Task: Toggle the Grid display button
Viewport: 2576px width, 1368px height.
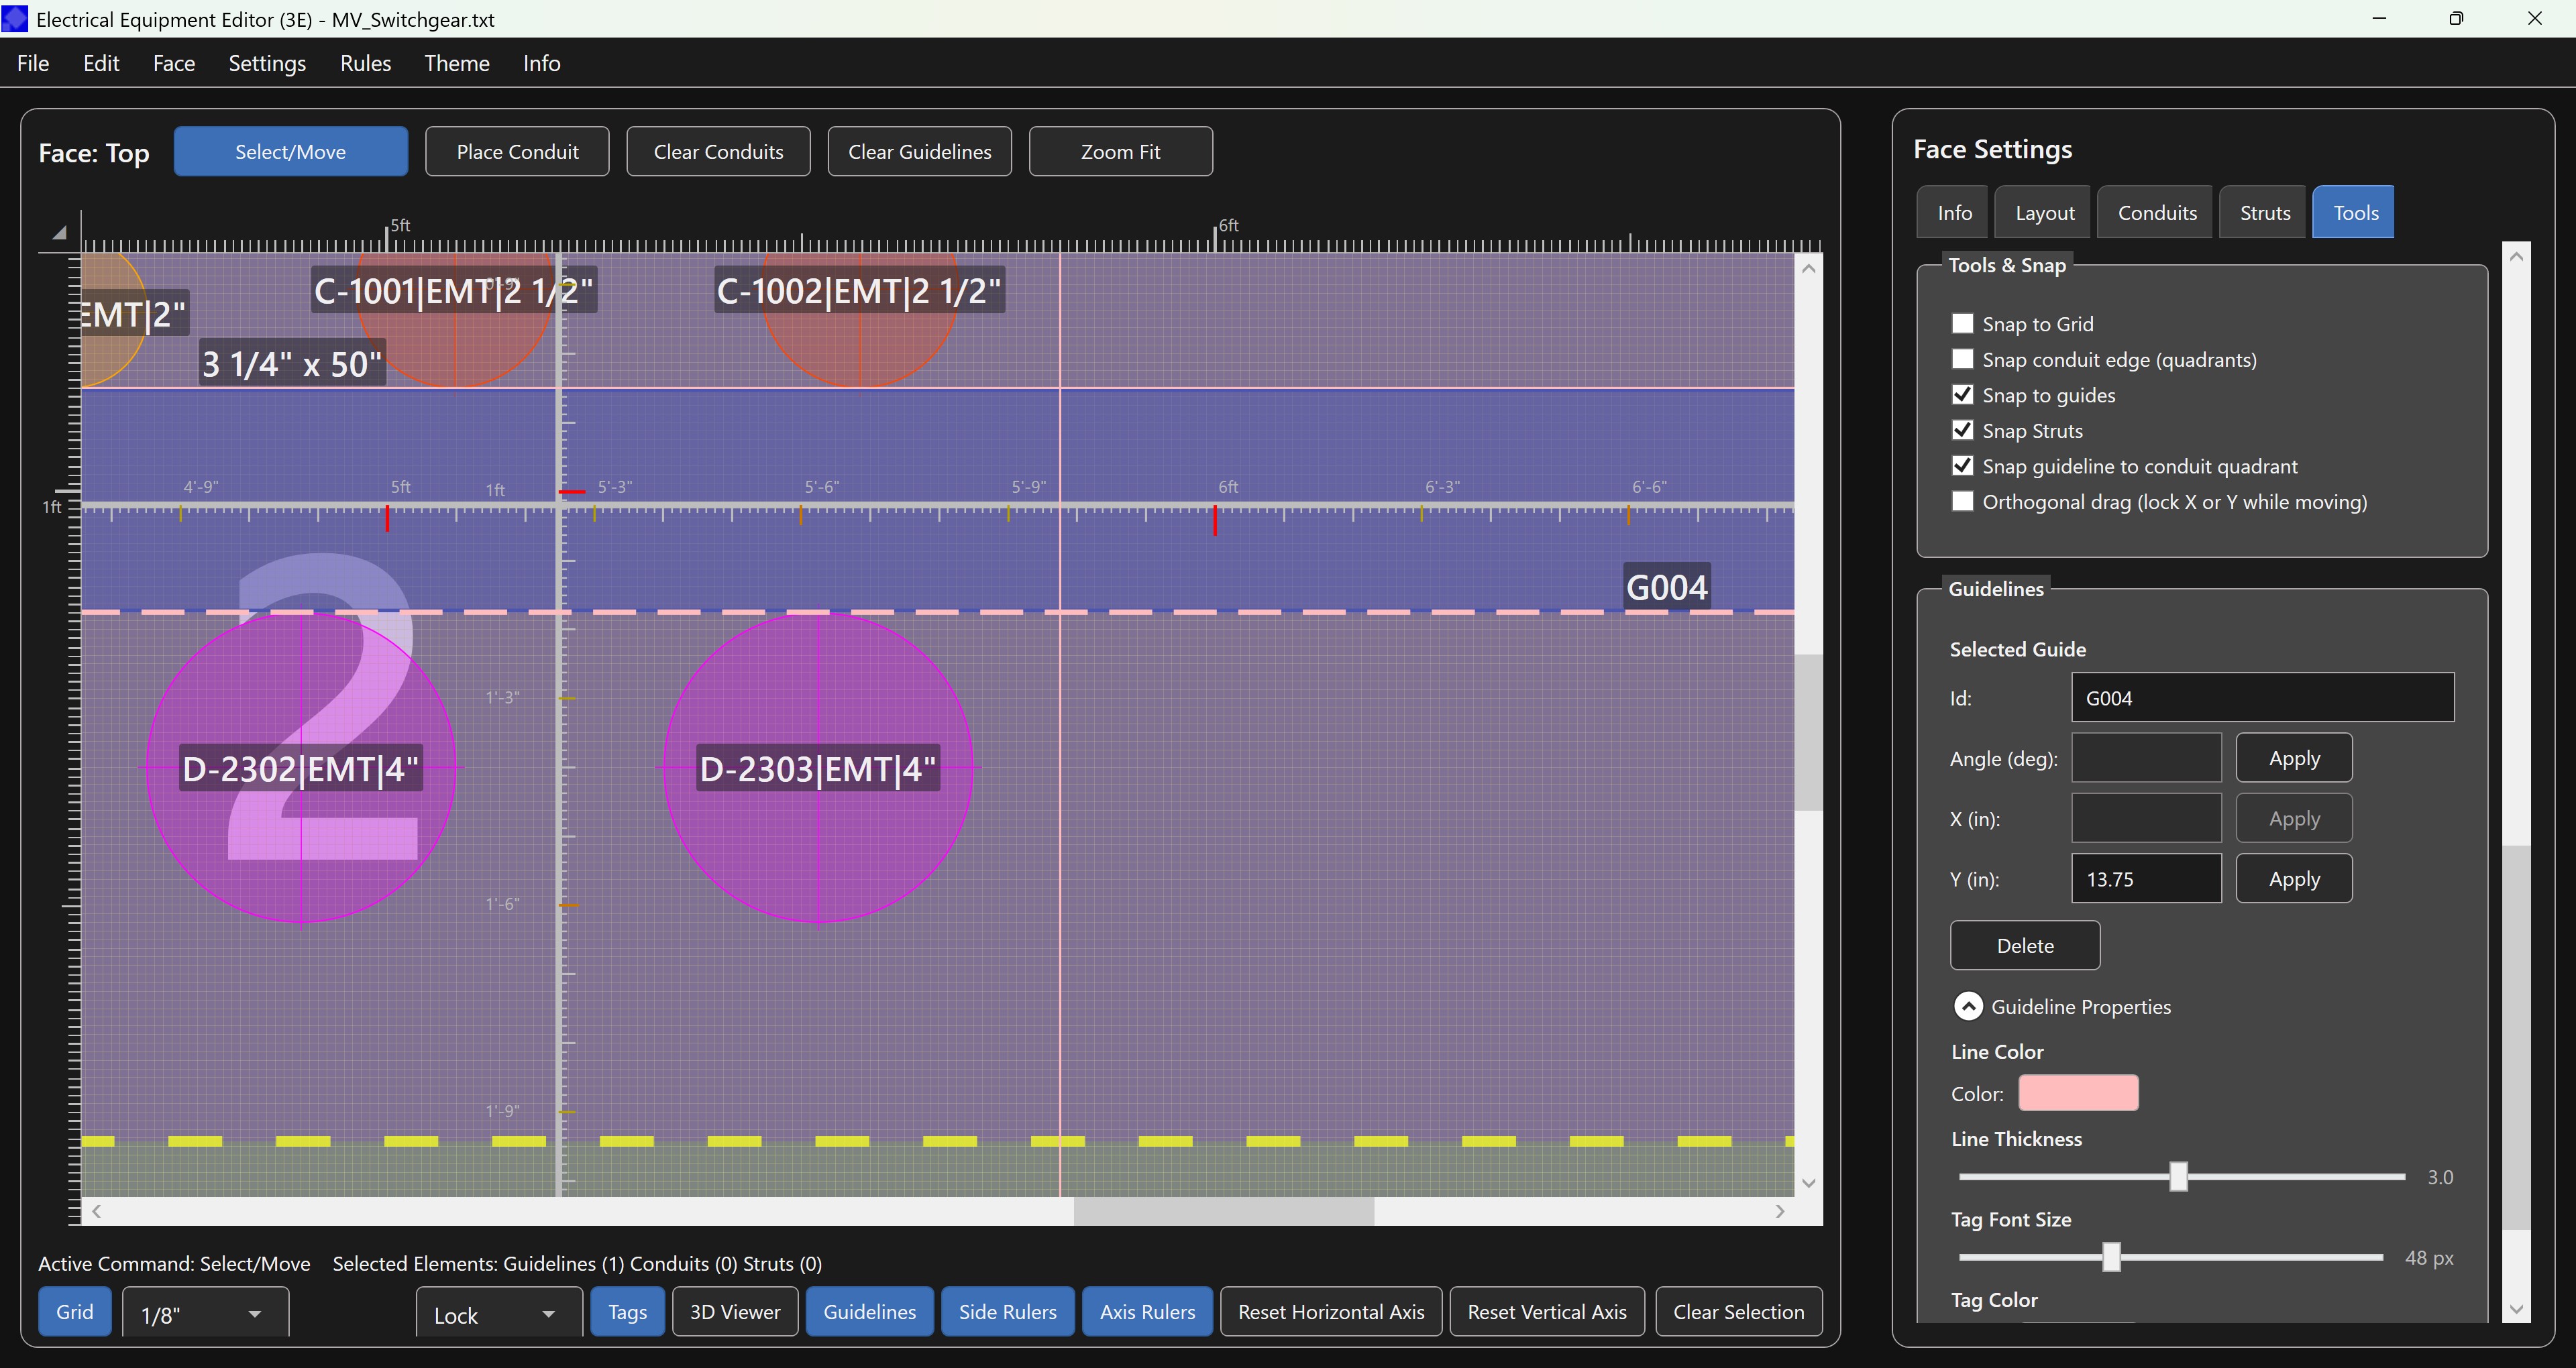Action: pos(74,1312)
